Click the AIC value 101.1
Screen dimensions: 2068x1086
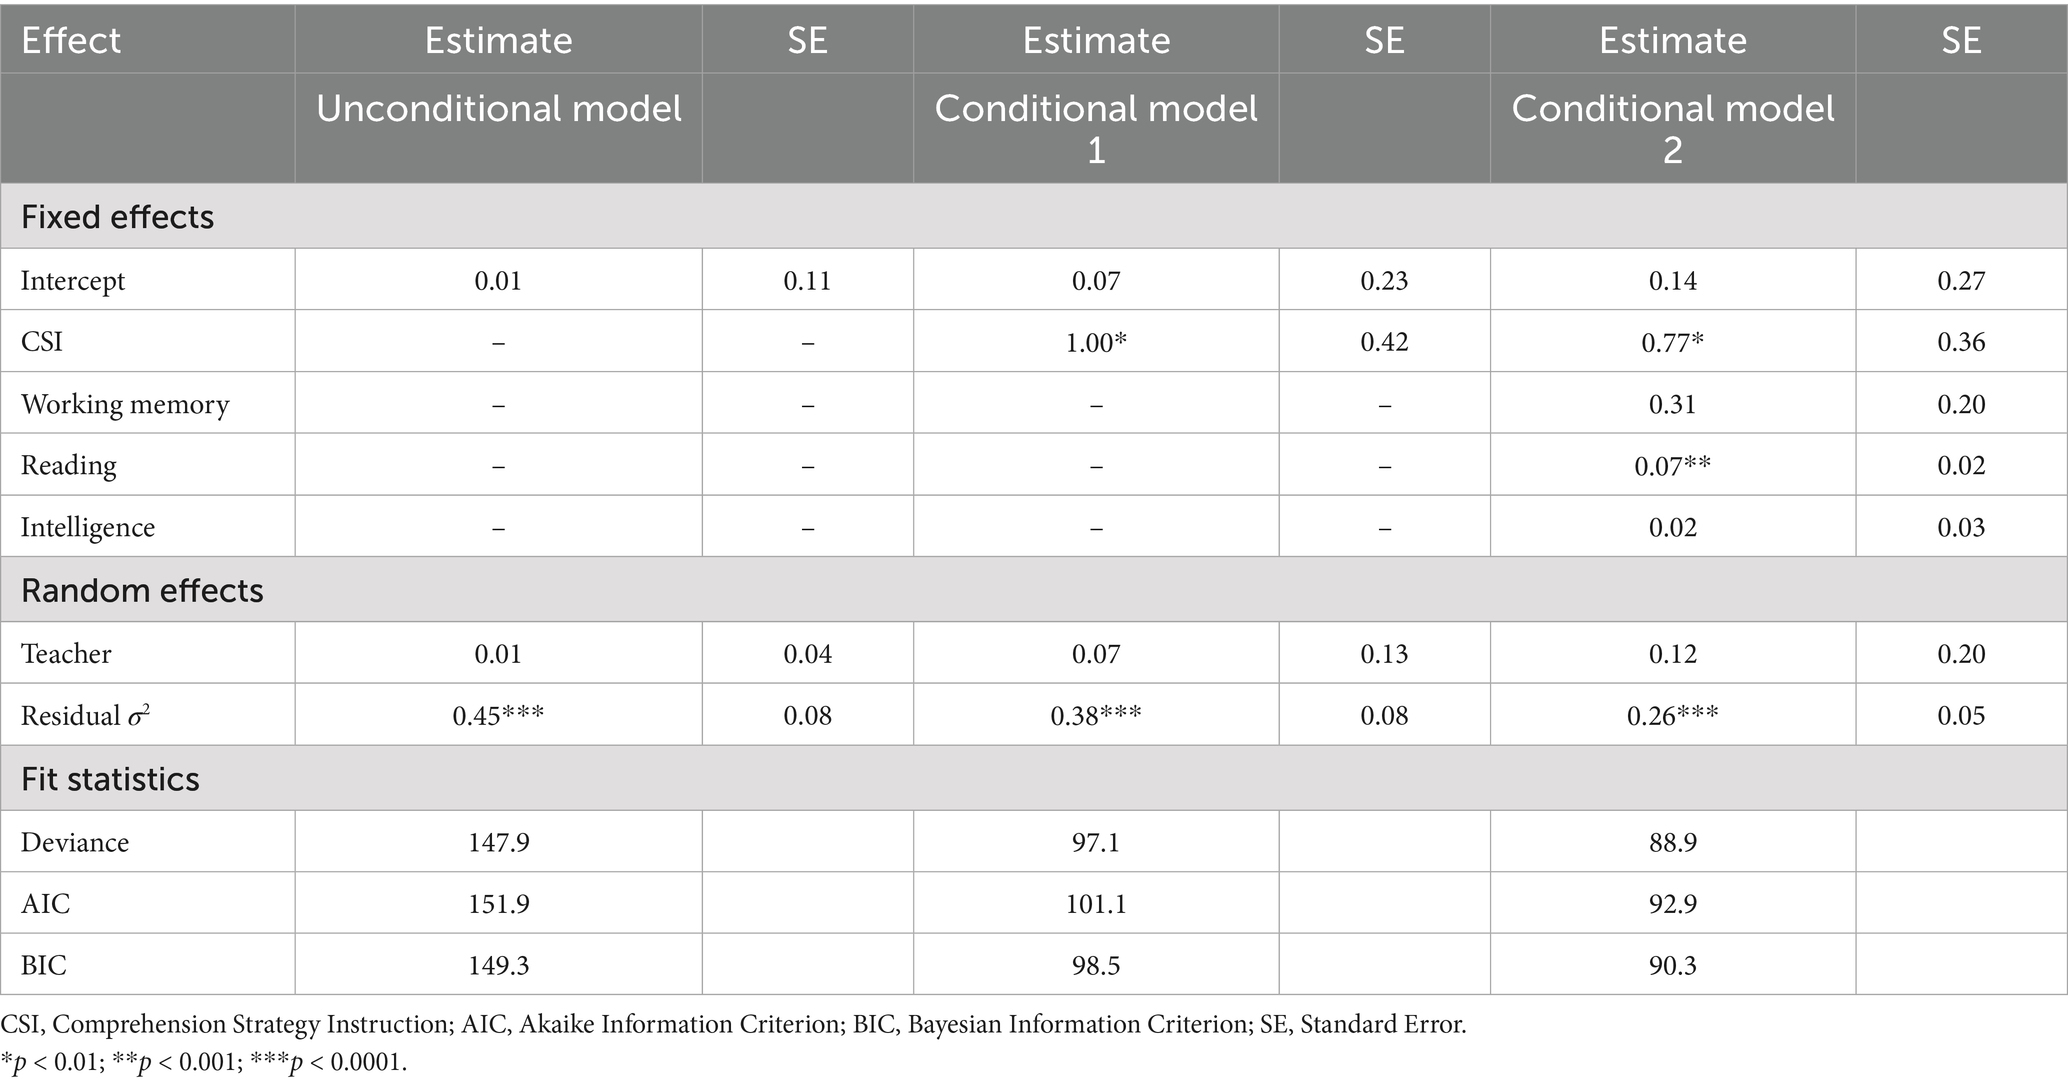(x=1096, y=904)
